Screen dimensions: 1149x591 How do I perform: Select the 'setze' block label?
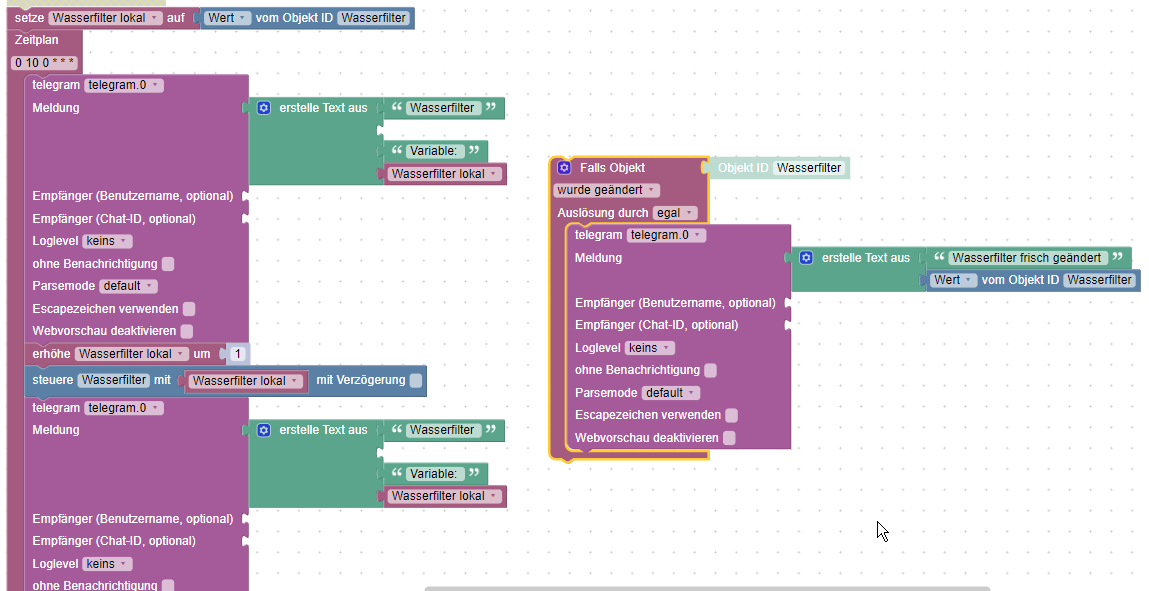[x=29, y=18]
